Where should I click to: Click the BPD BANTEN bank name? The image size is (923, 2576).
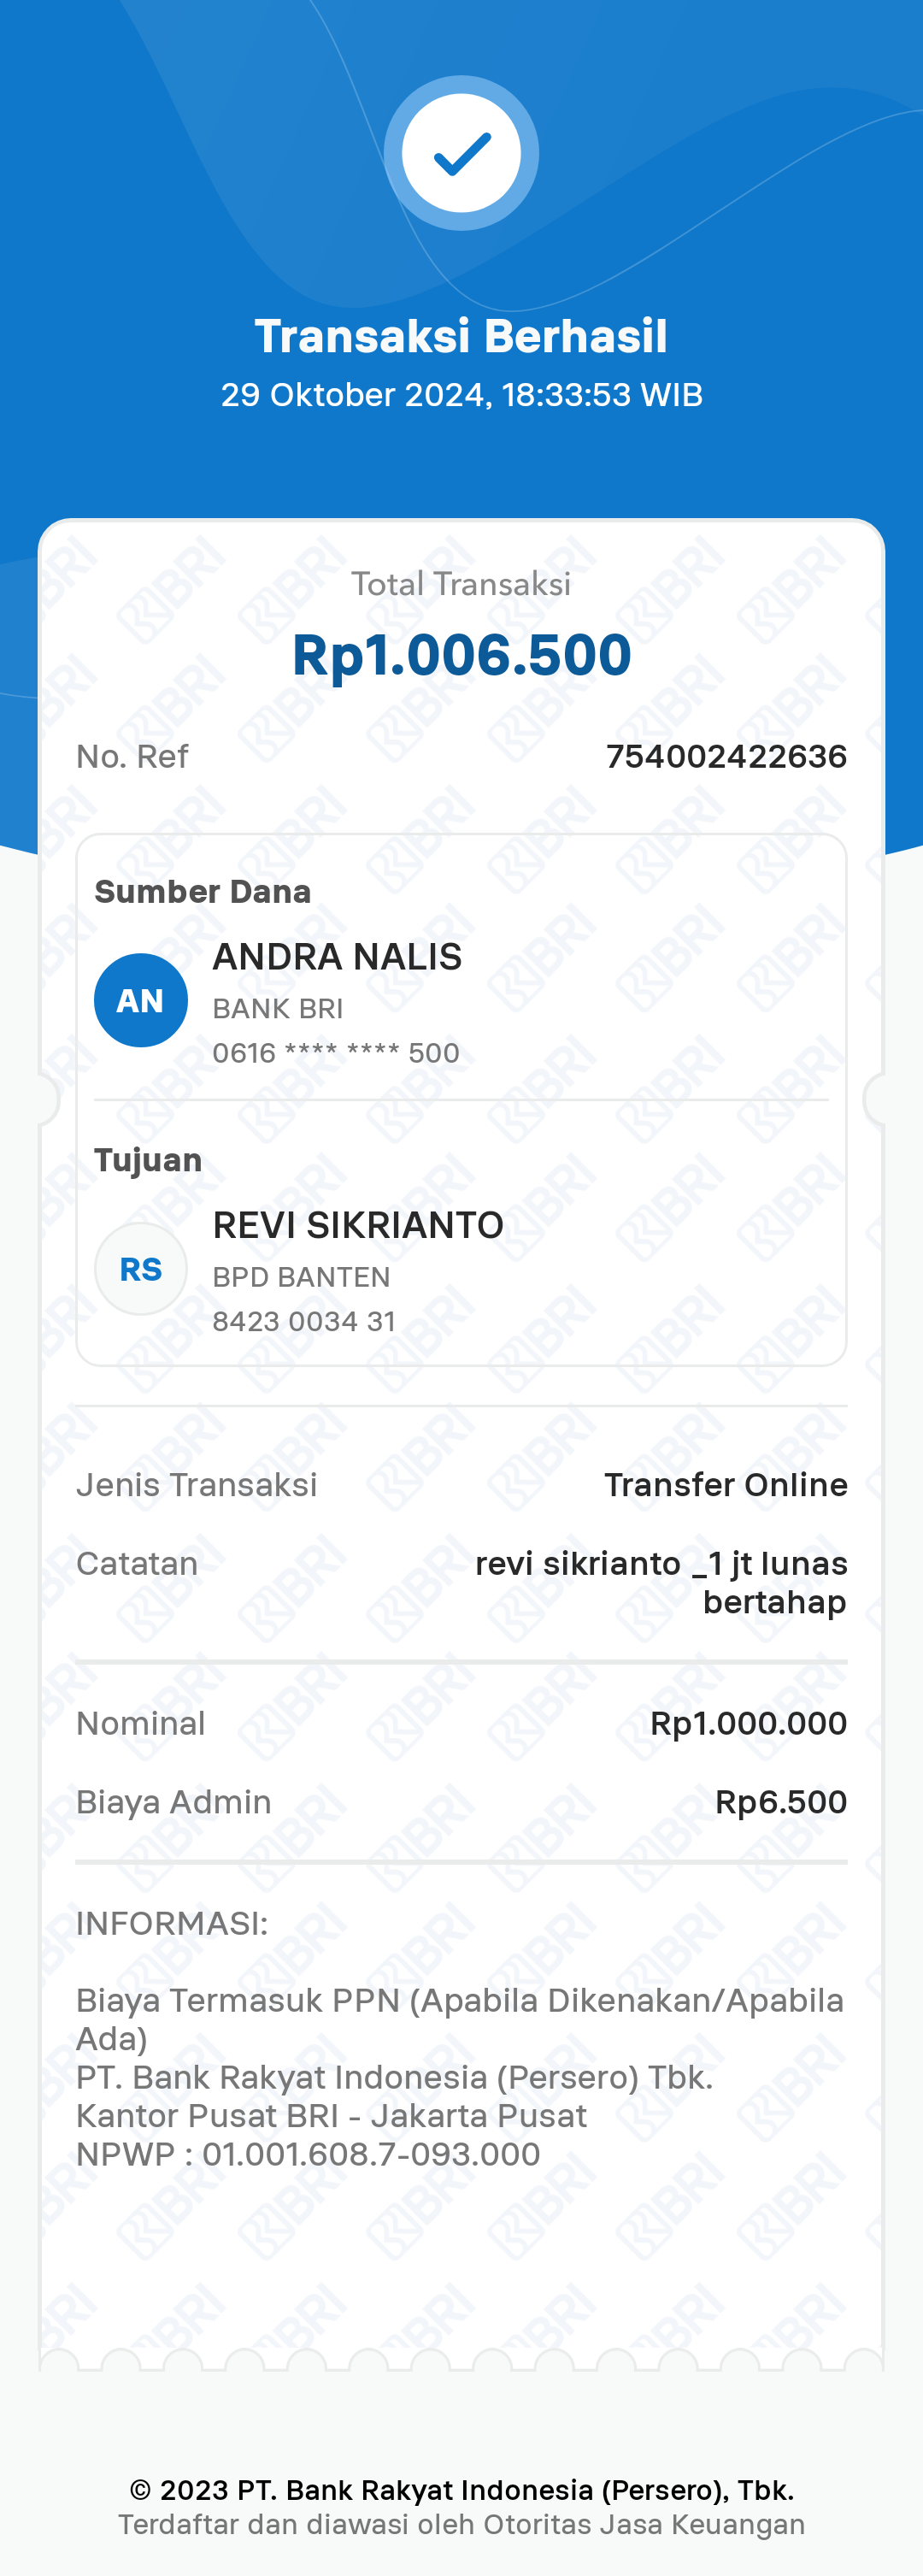[301, 1277]
